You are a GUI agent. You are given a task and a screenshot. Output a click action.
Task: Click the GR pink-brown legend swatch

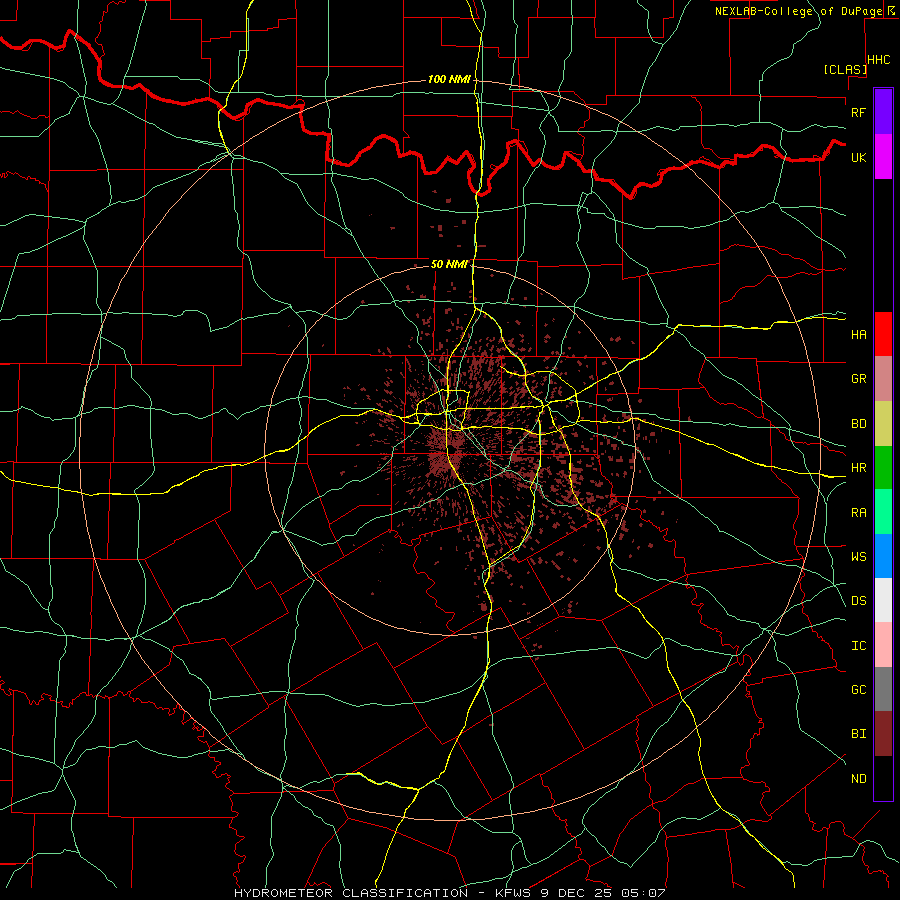pos(883,379)
